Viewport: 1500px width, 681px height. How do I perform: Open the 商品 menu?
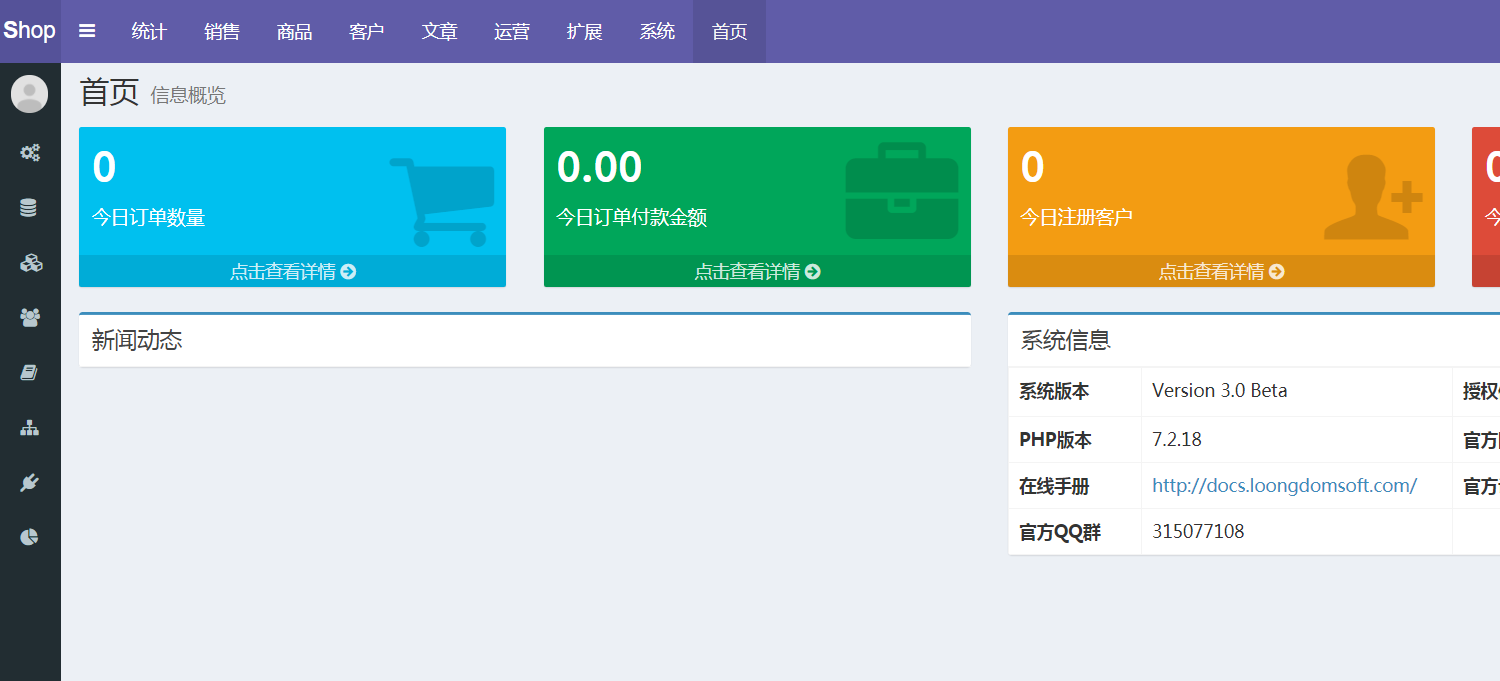(294, 31)
